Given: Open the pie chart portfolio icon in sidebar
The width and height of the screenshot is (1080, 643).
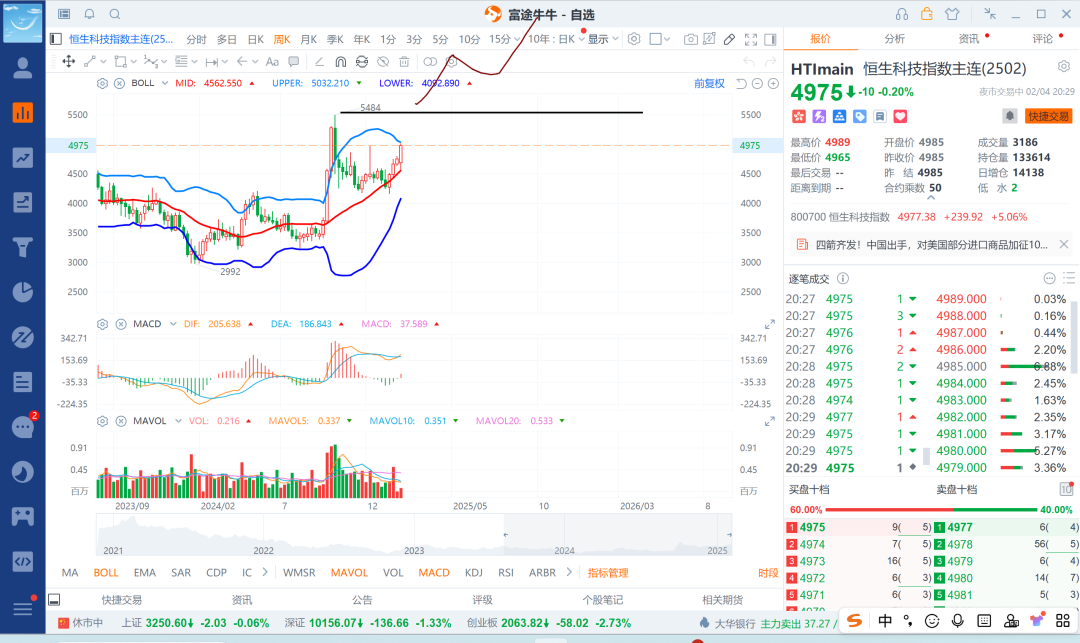Looking at the screenshot, I should (23, 292).
